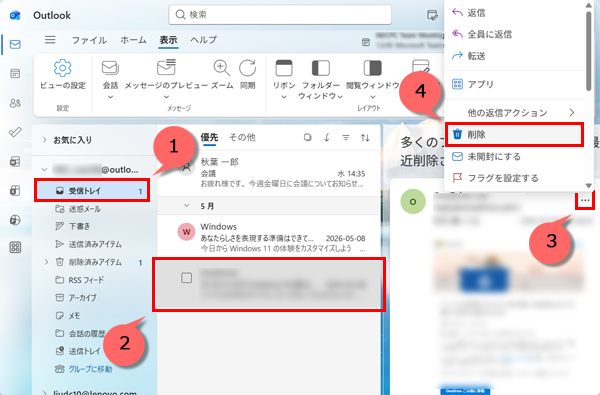Image resolution: width=600 pixels, height=395 pixels.
Task: Click the Windows sender avatar
Action: pyautogui.click(x=186, y=232)
